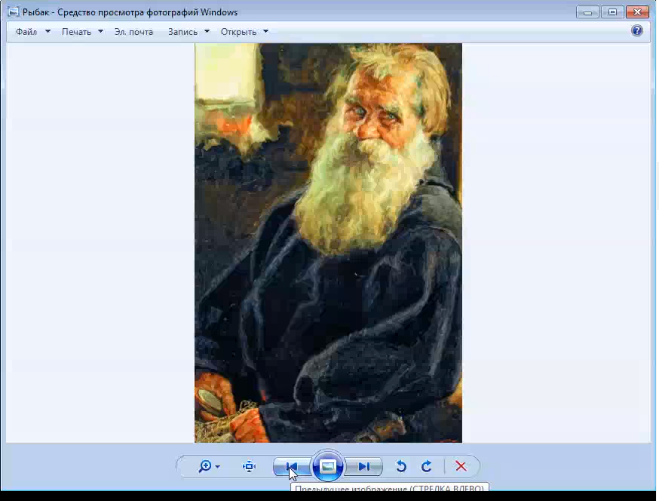Open the Файл menu
This screenshot has height=501, width=659.
tap(32, 32)
